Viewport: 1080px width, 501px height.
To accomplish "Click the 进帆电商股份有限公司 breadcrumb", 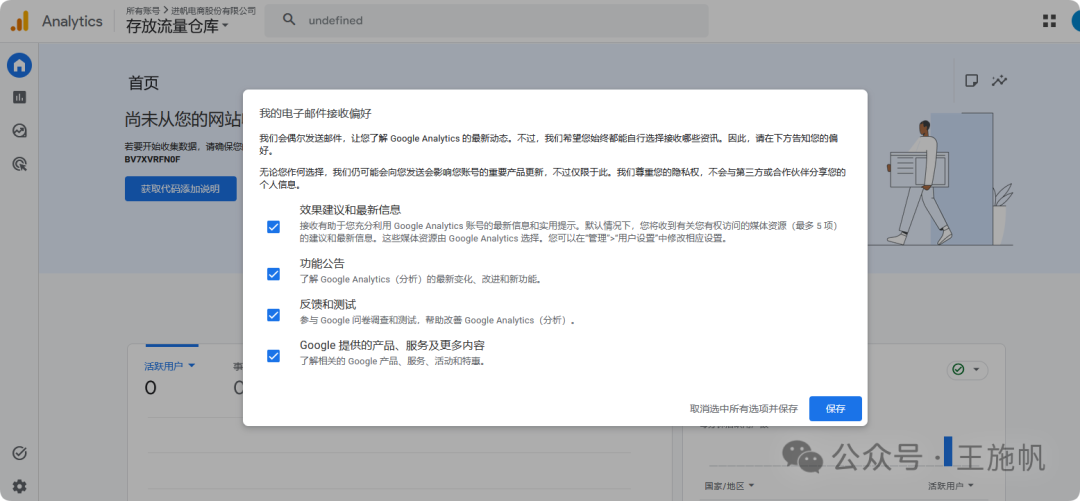I will [213, 10].
